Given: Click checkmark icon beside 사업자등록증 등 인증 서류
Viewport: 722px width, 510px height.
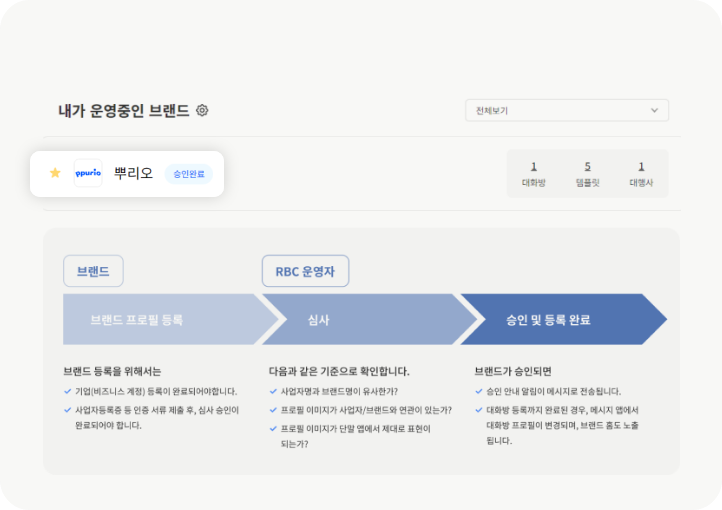Looking at the screenshot, I should pyautogui.click(x=68, y=410).
